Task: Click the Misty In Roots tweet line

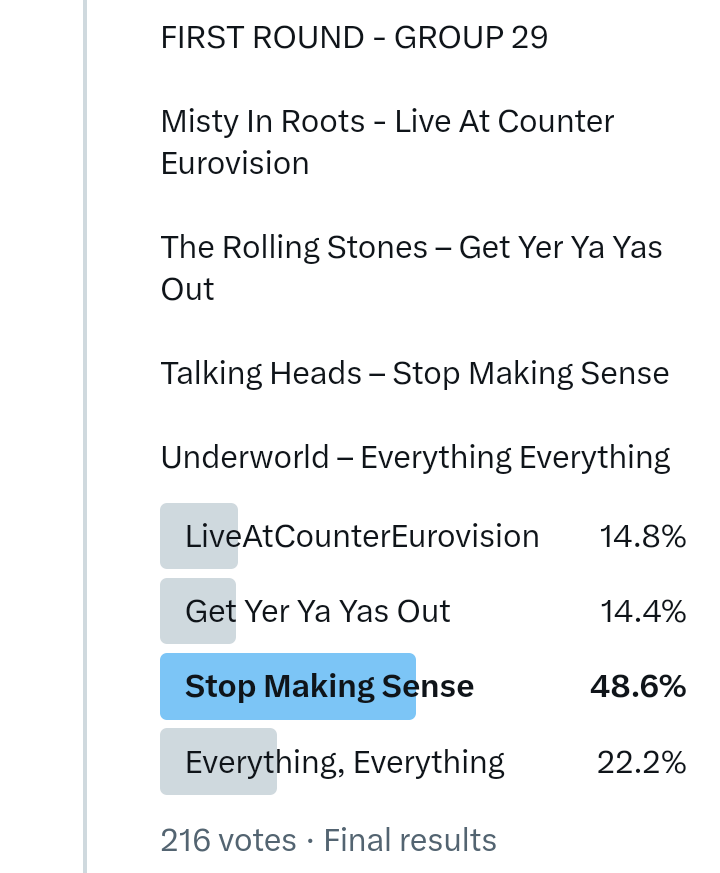Action: click(387, 142)
